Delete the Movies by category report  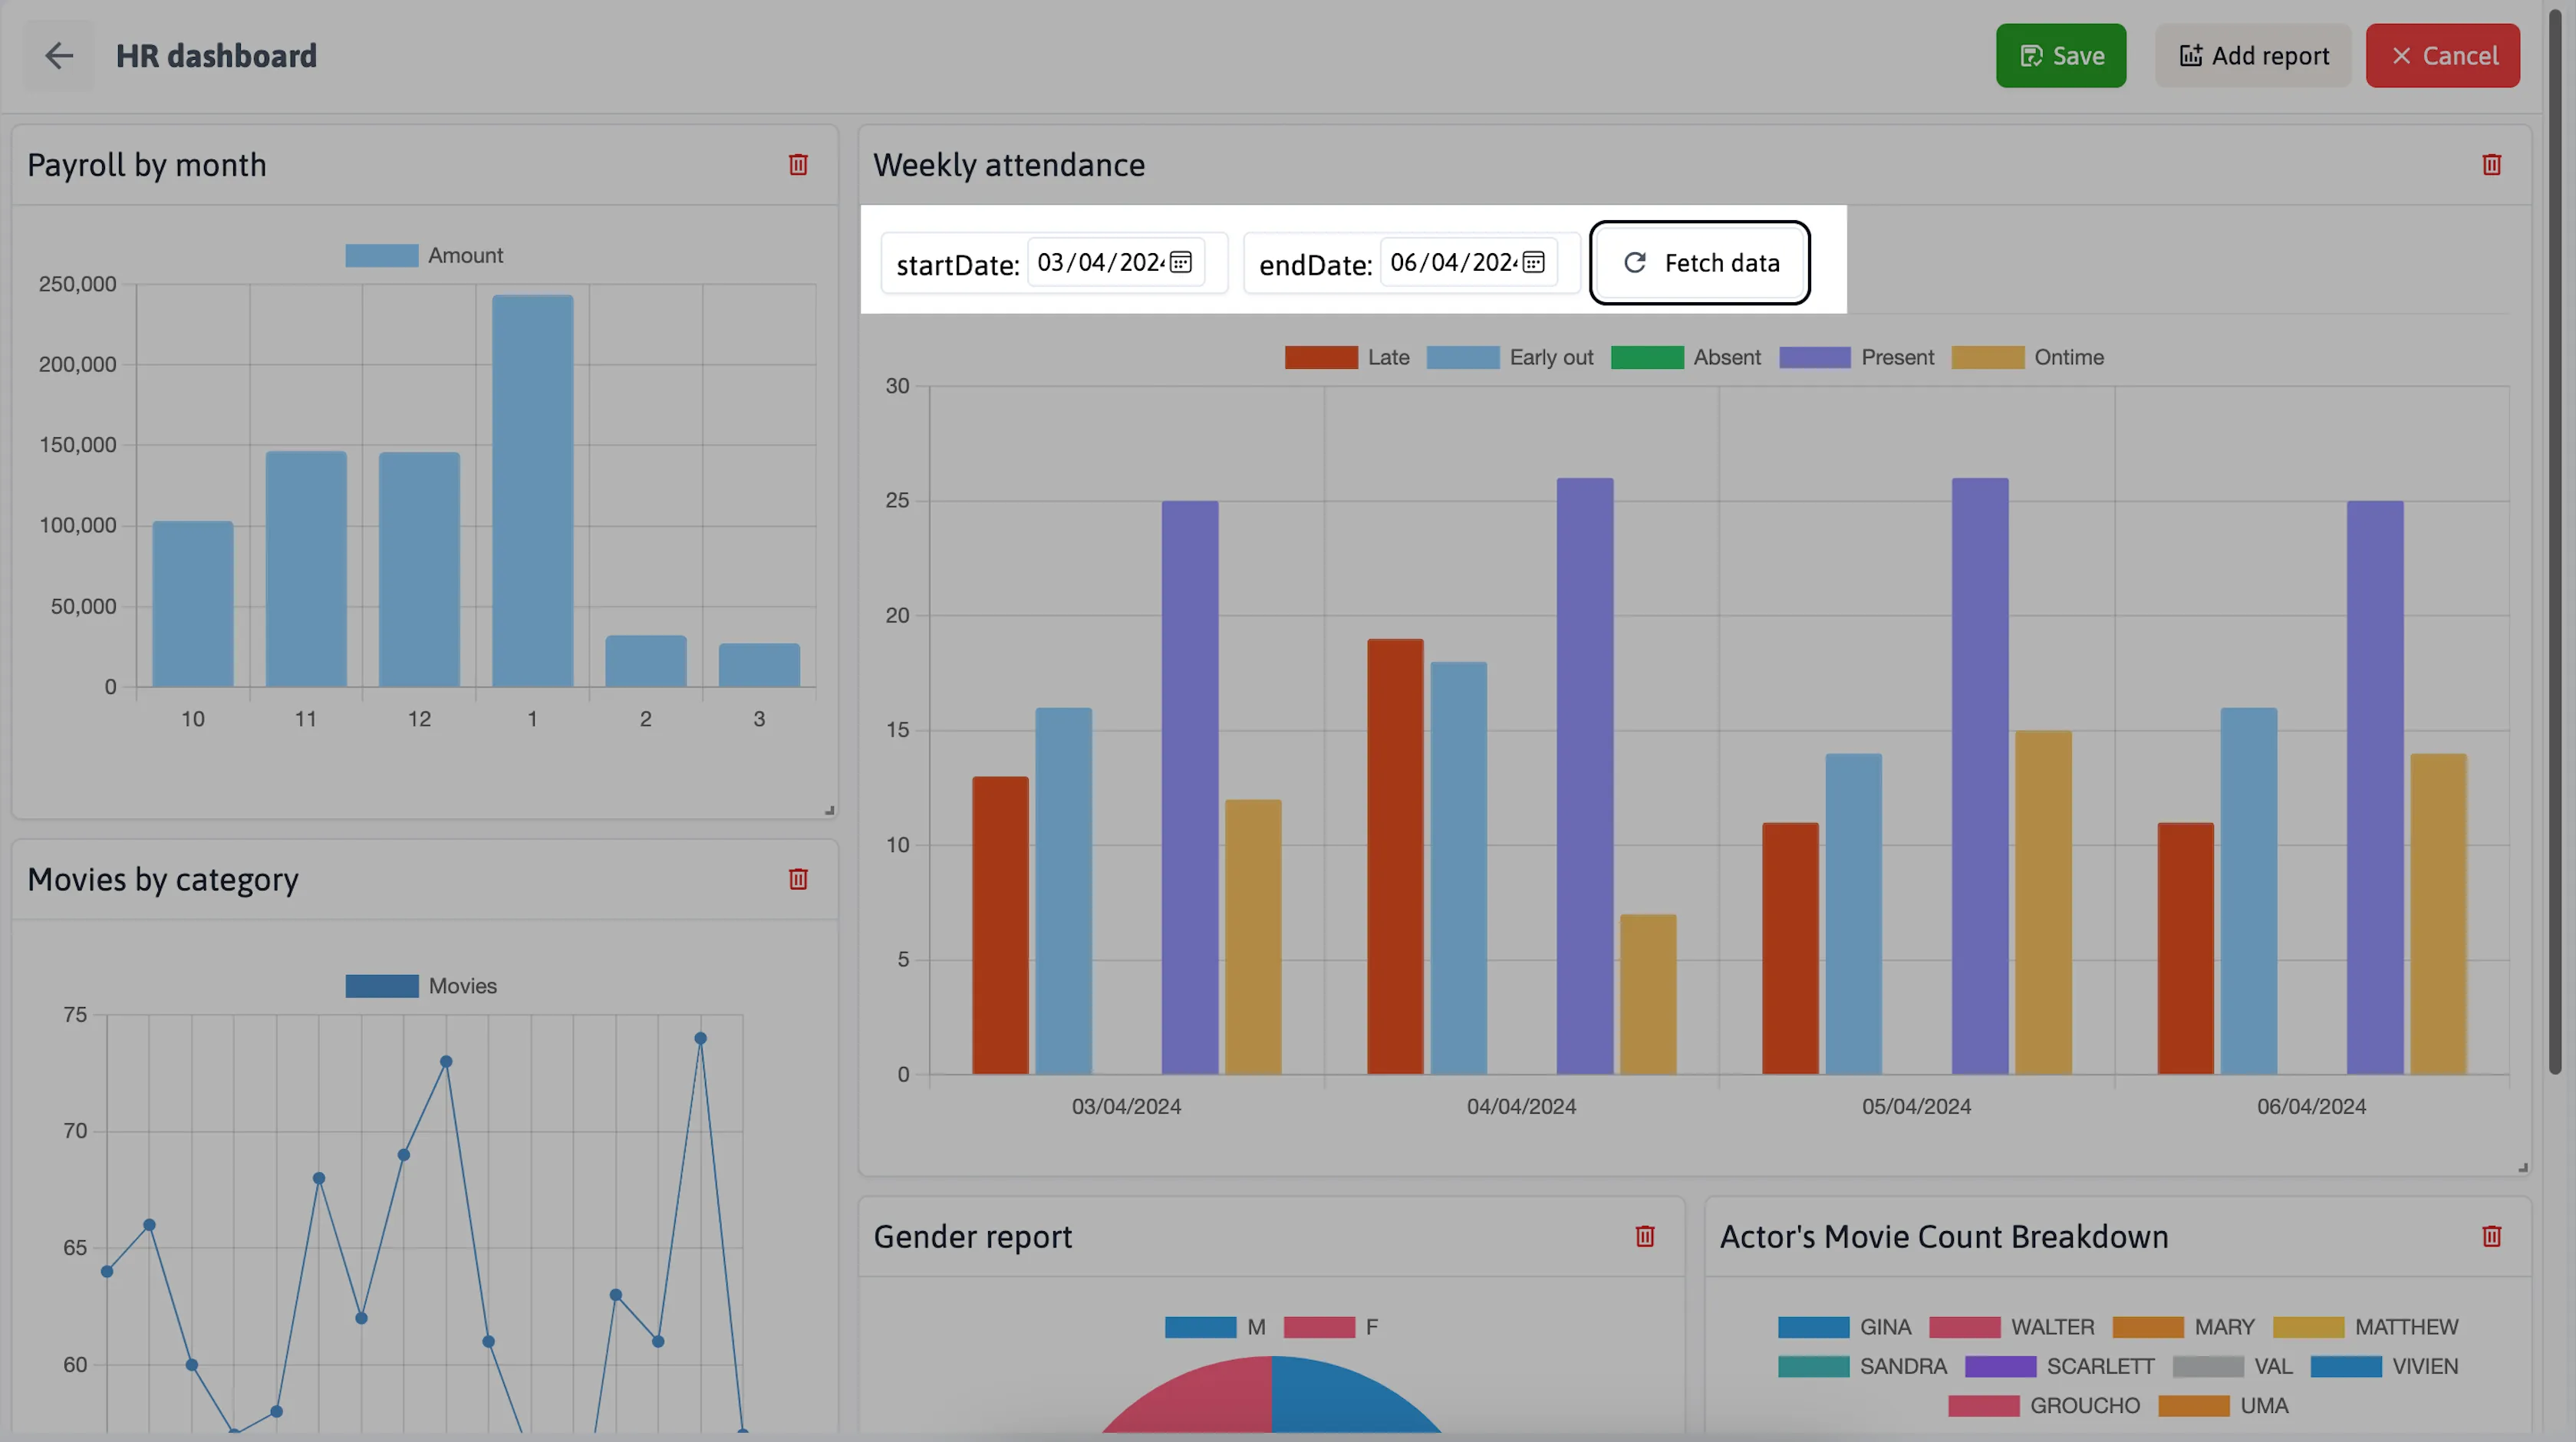click(x=798, y=879)
